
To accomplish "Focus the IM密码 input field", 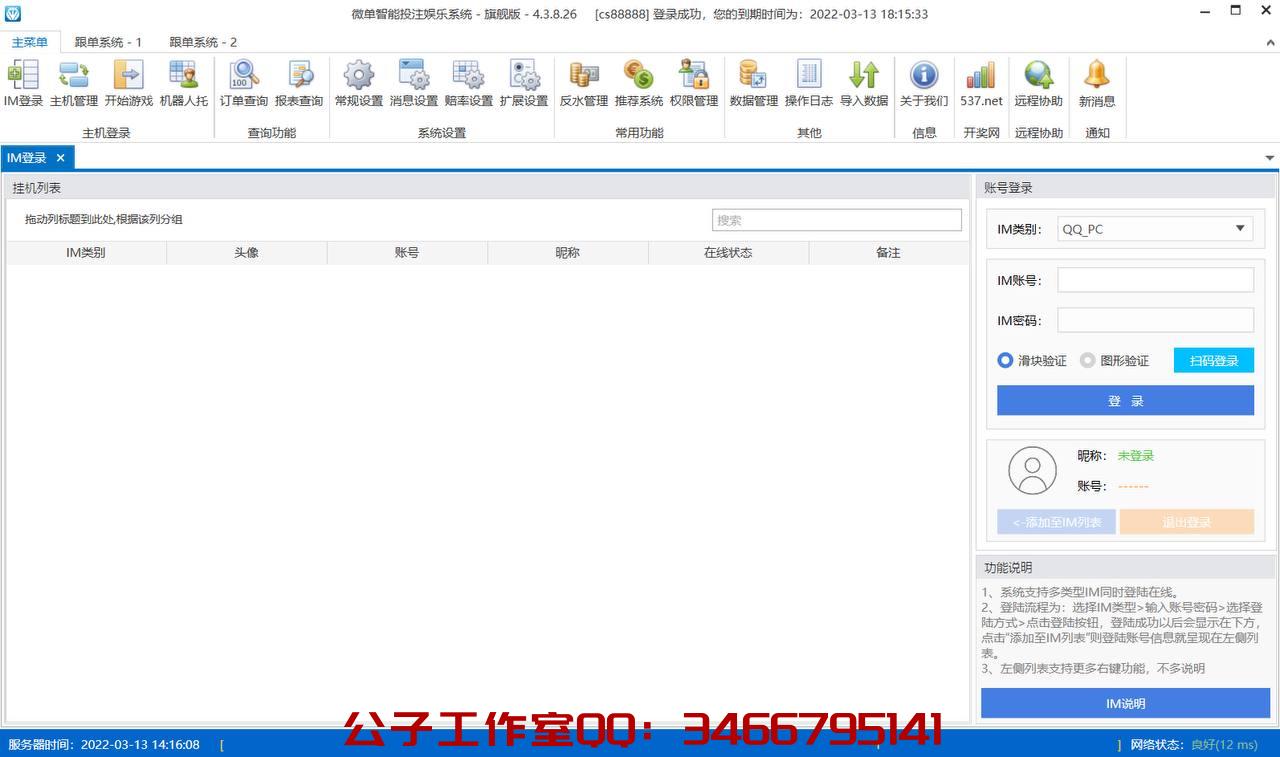I will coord(1155,320).
